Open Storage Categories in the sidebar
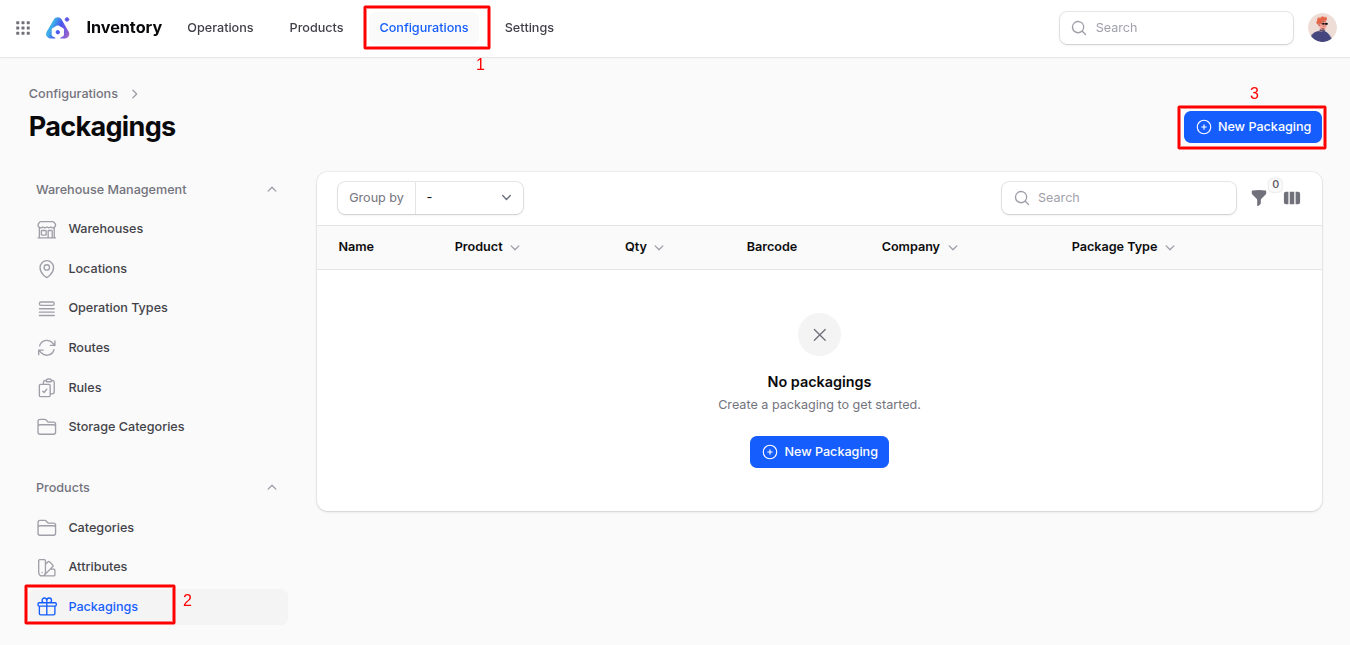Viewport: 1350px width, 645px height. [126, 427]
